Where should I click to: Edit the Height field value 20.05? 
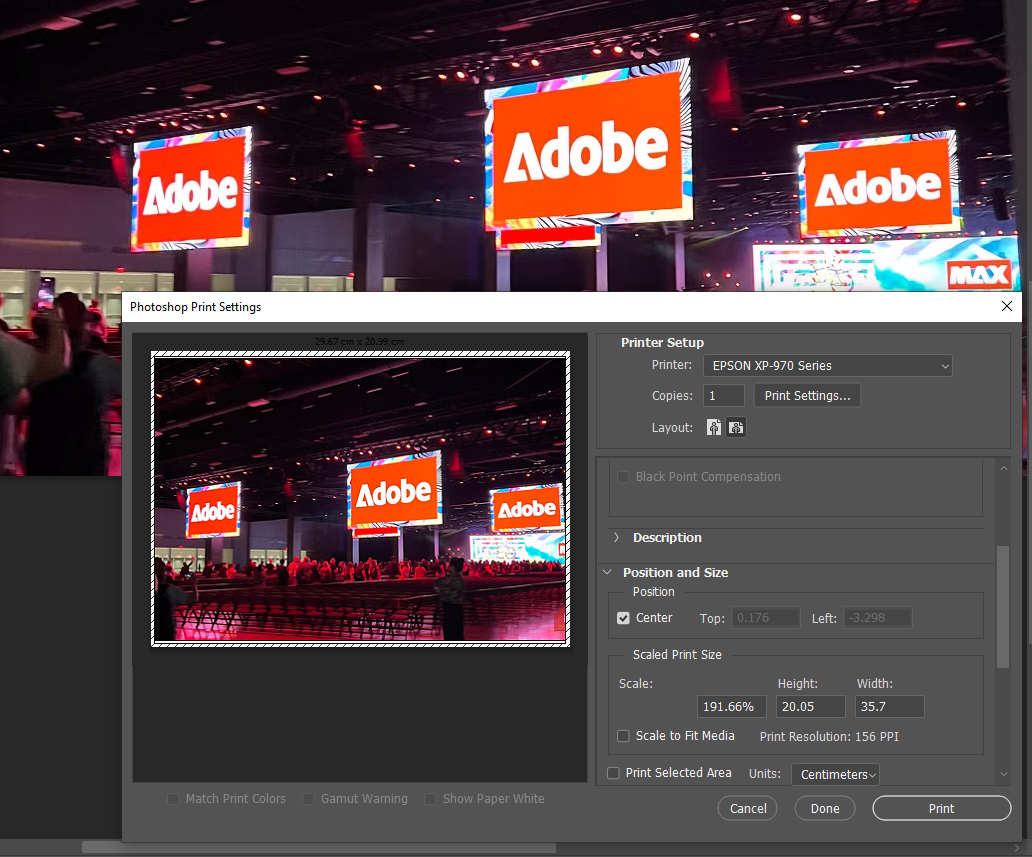click(x=810, y=706)
